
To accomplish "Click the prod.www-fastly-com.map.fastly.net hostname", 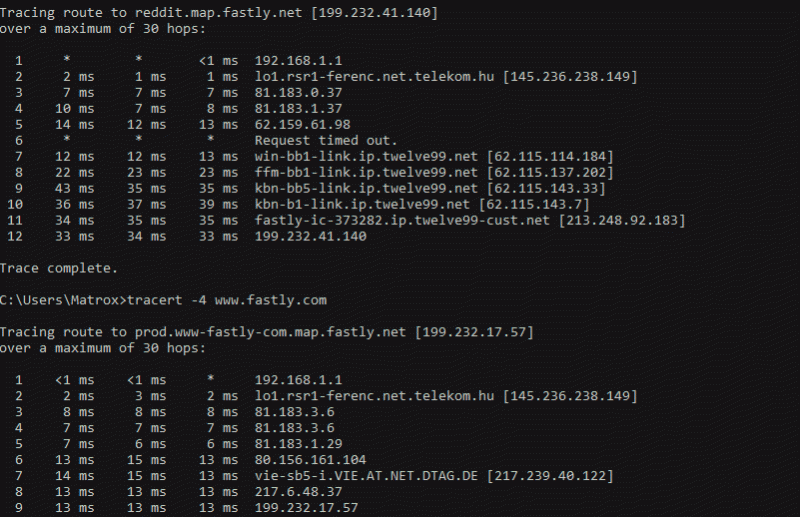I will pos(270,332).
